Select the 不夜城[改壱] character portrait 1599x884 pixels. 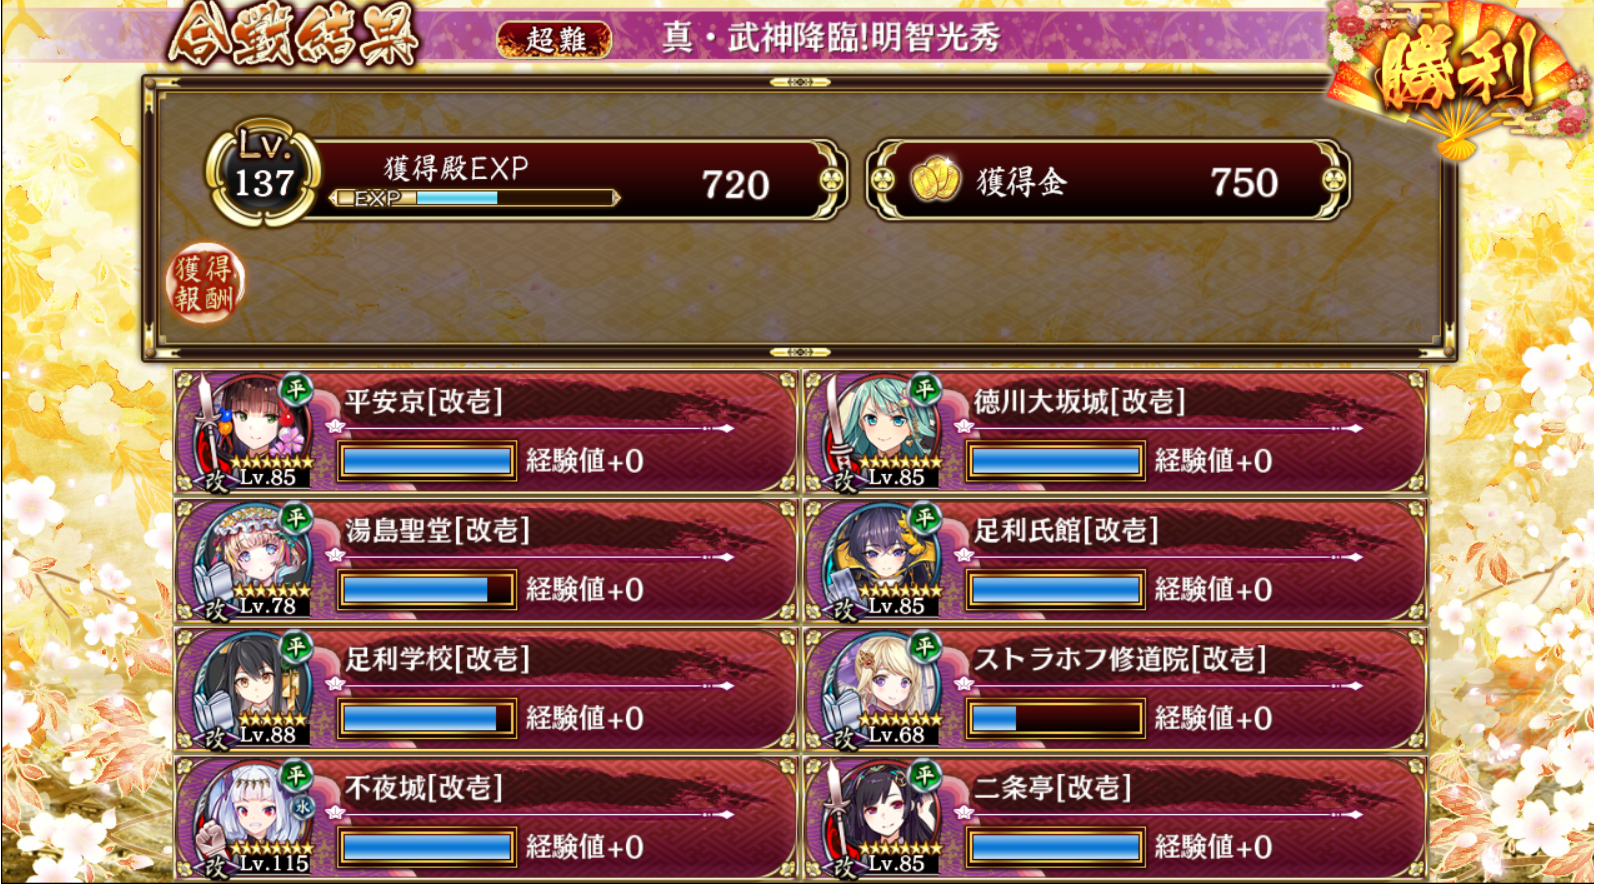click(x=254, y=818)
